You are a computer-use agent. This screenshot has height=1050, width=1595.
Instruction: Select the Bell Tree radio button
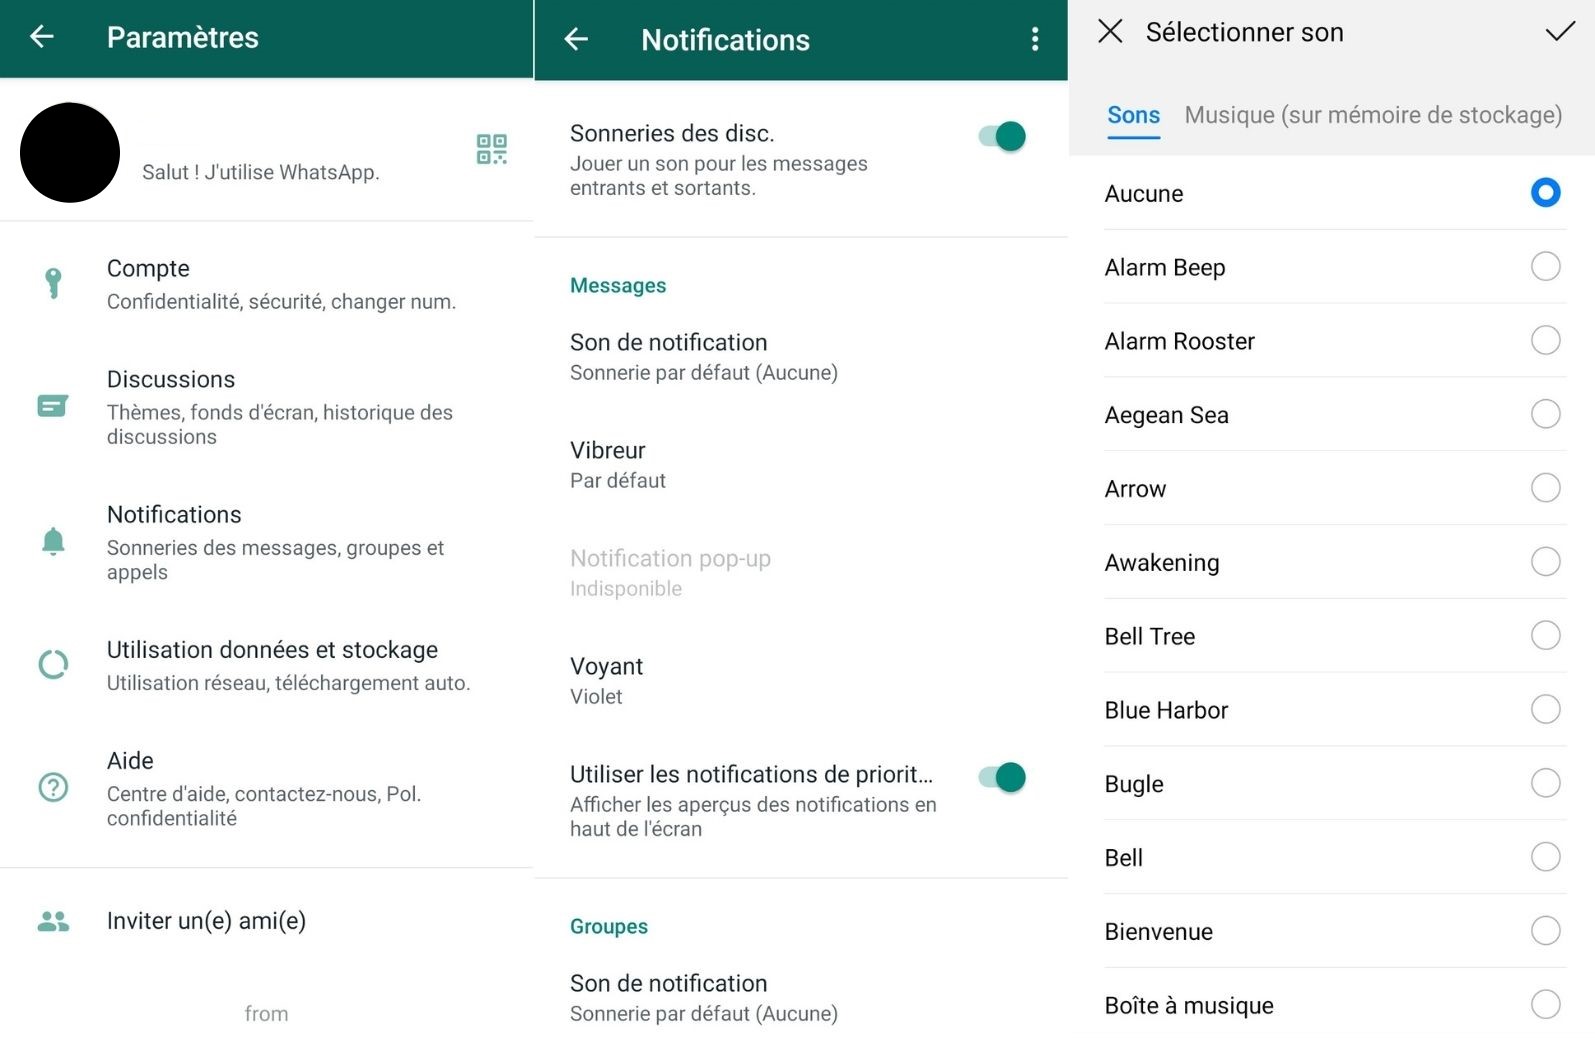pos(1545,635)
